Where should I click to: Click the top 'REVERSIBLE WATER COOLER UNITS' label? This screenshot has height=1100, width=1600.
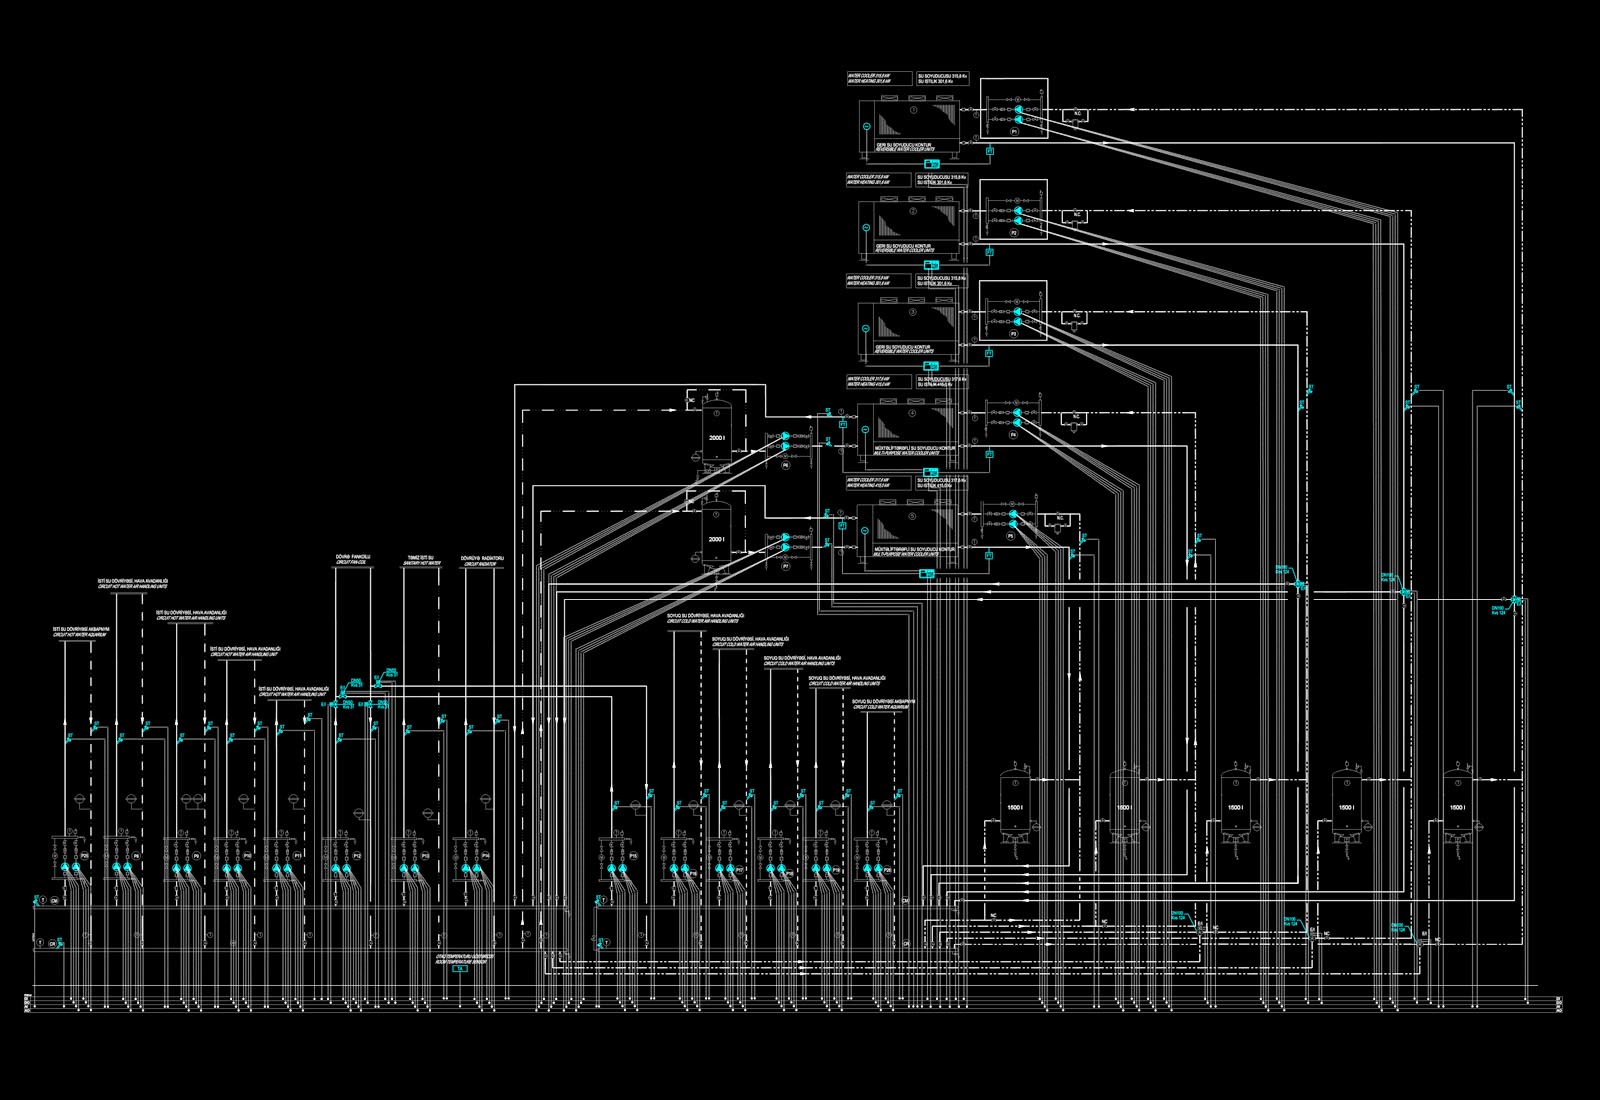click(905, 149)
